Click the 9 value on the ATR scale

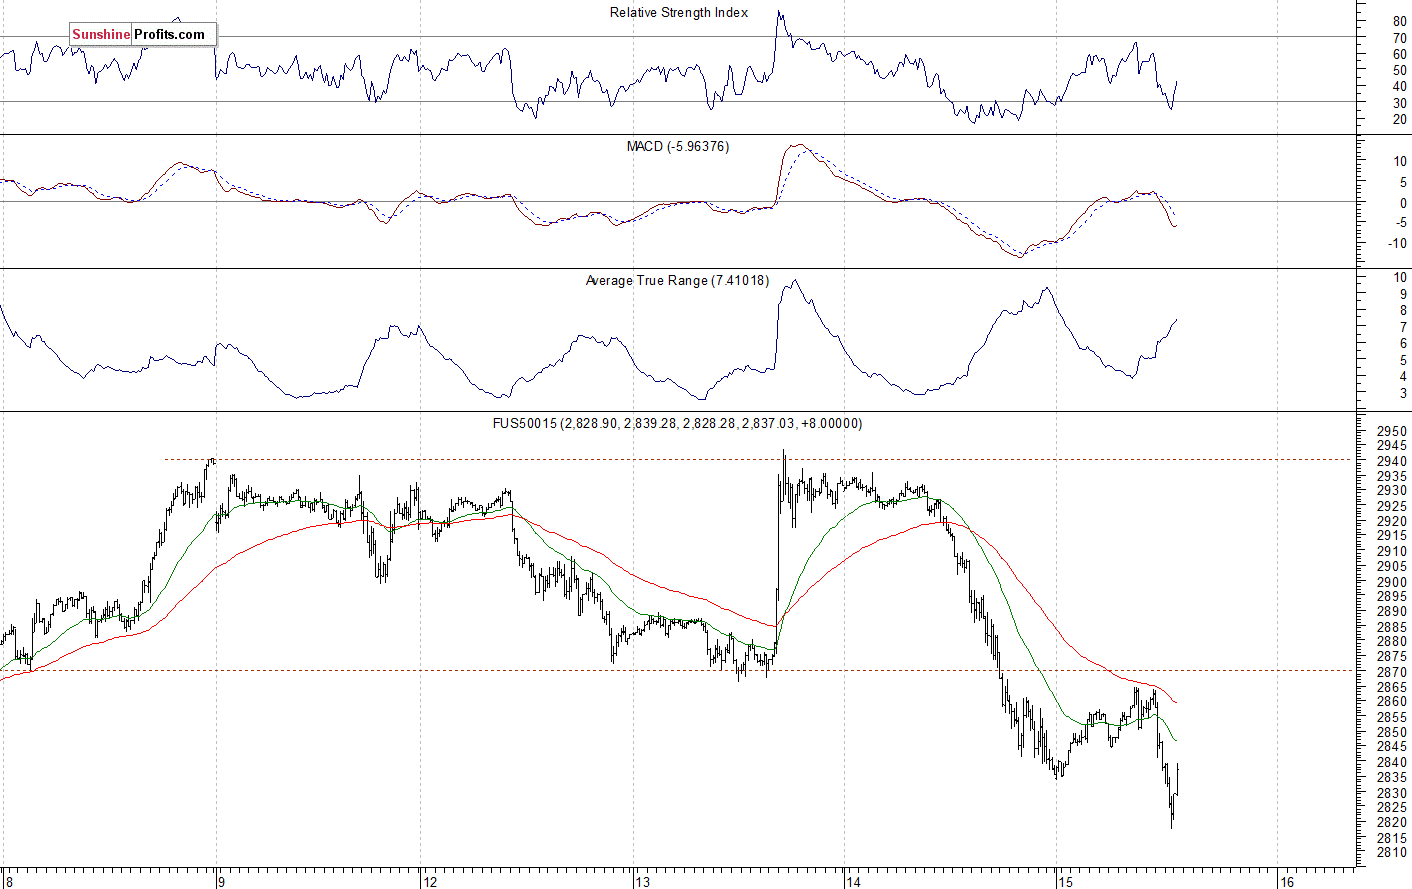pyautogui.click(x=1403, y=294)
